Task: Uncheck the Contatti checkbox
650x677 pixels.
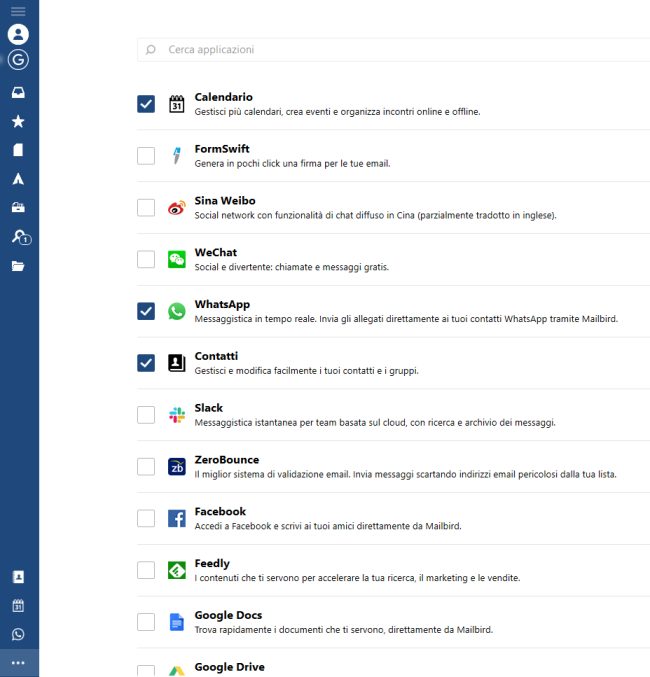Action: point(146,363)
